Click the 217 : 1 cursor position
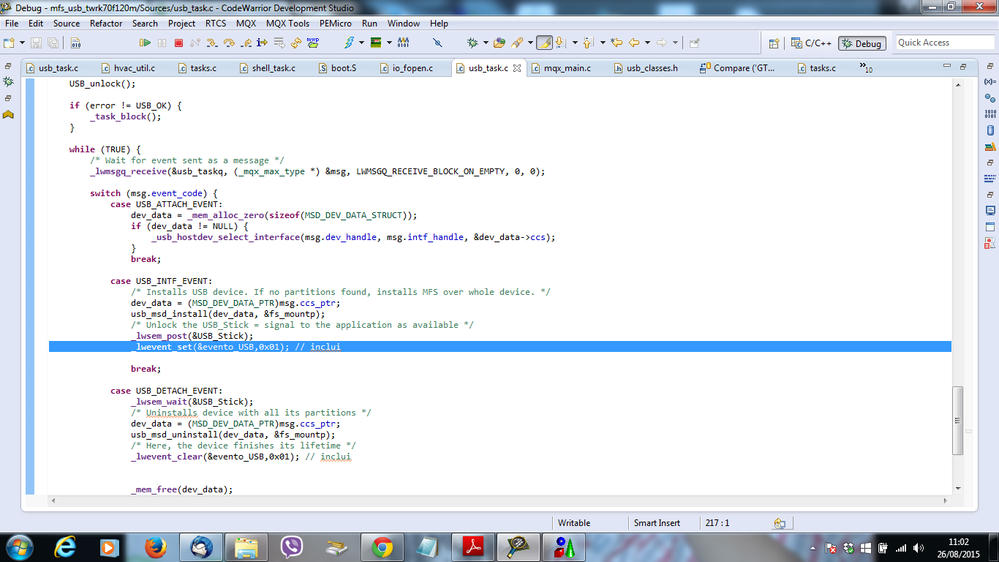The width and height of the screenshot is (999, 562). (717, 523)
